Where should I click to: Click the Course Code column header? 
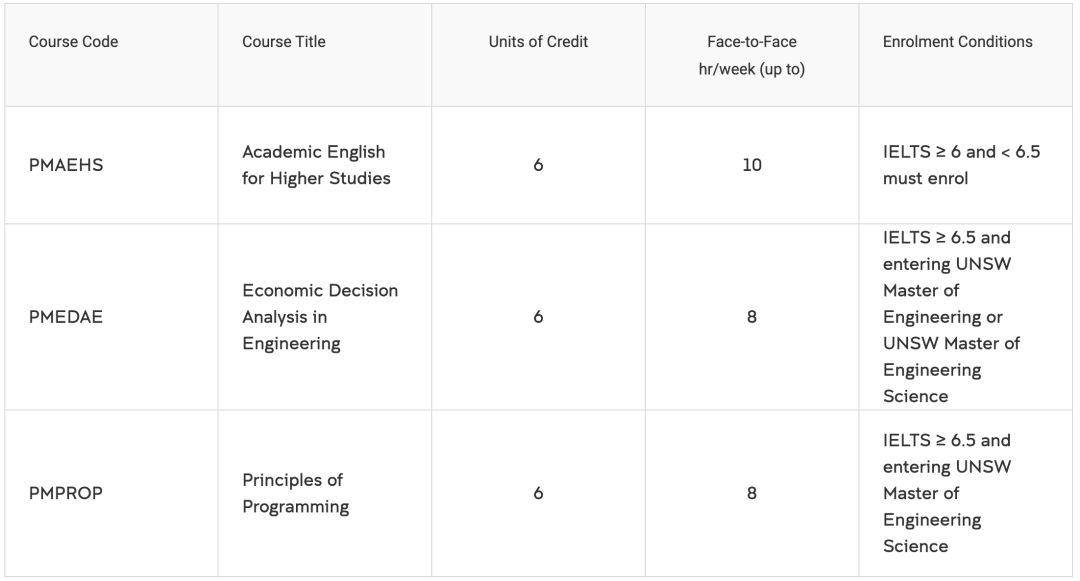tap(73, 42)
